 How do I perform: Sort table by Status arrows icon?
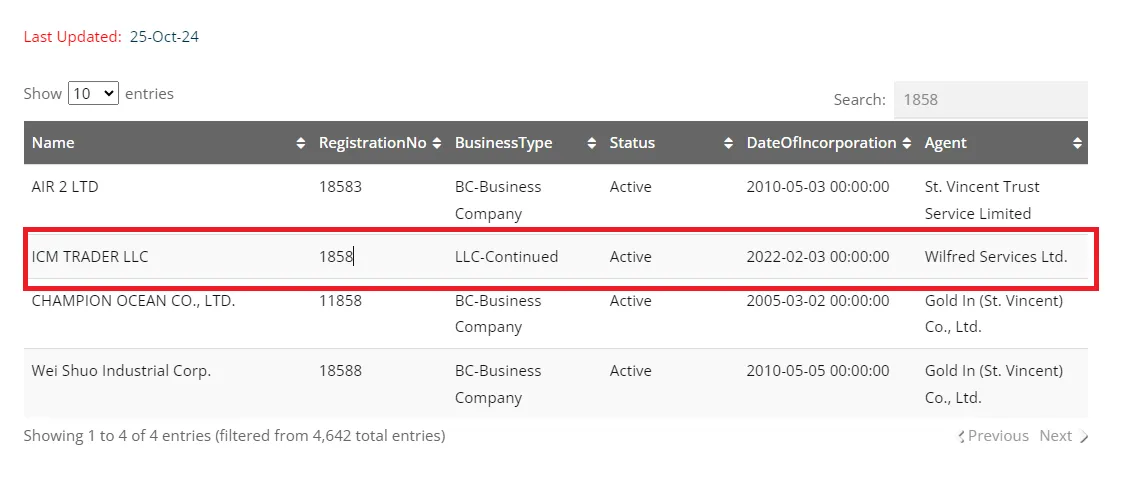click(x=728, y=143)
